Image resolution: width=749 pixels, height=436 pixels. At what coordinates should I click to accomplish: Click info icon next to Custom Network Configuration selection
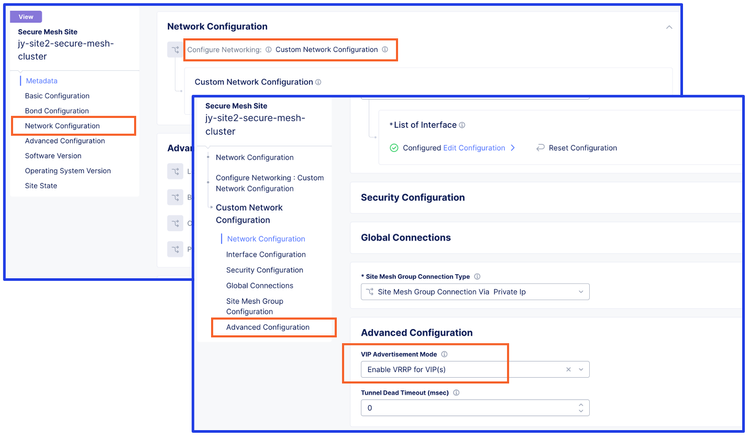(385, 49)
